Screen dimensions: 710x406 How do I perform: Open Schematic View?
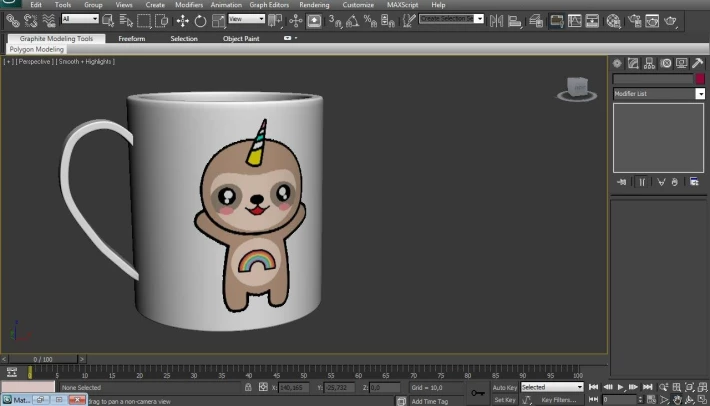tap(592, 21)
